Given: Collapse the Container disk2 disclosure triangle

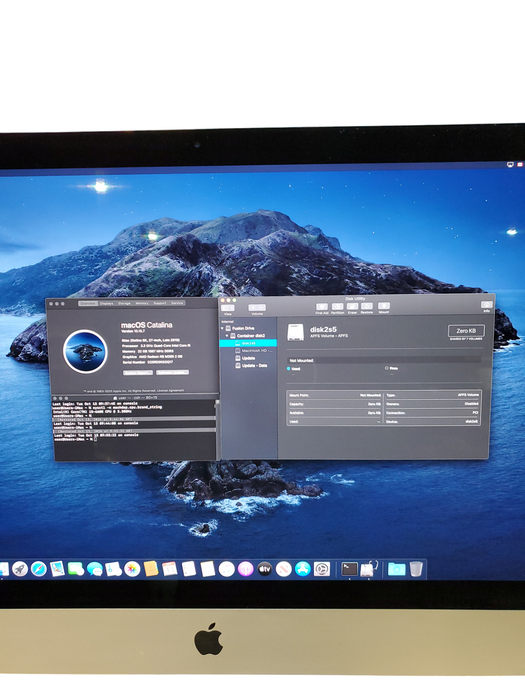Looking at the screenshot, I should 227,335.
